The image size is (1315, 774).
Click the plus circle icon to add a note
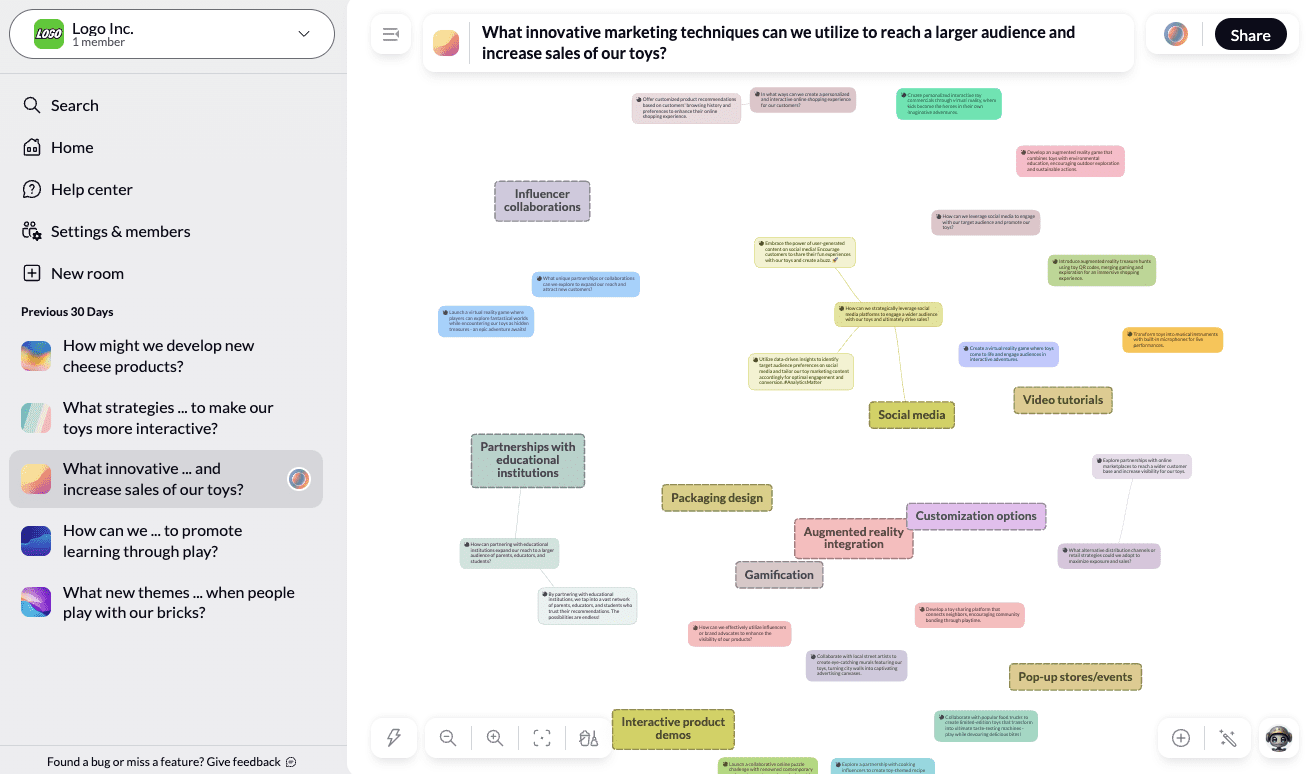point(1181,738)
